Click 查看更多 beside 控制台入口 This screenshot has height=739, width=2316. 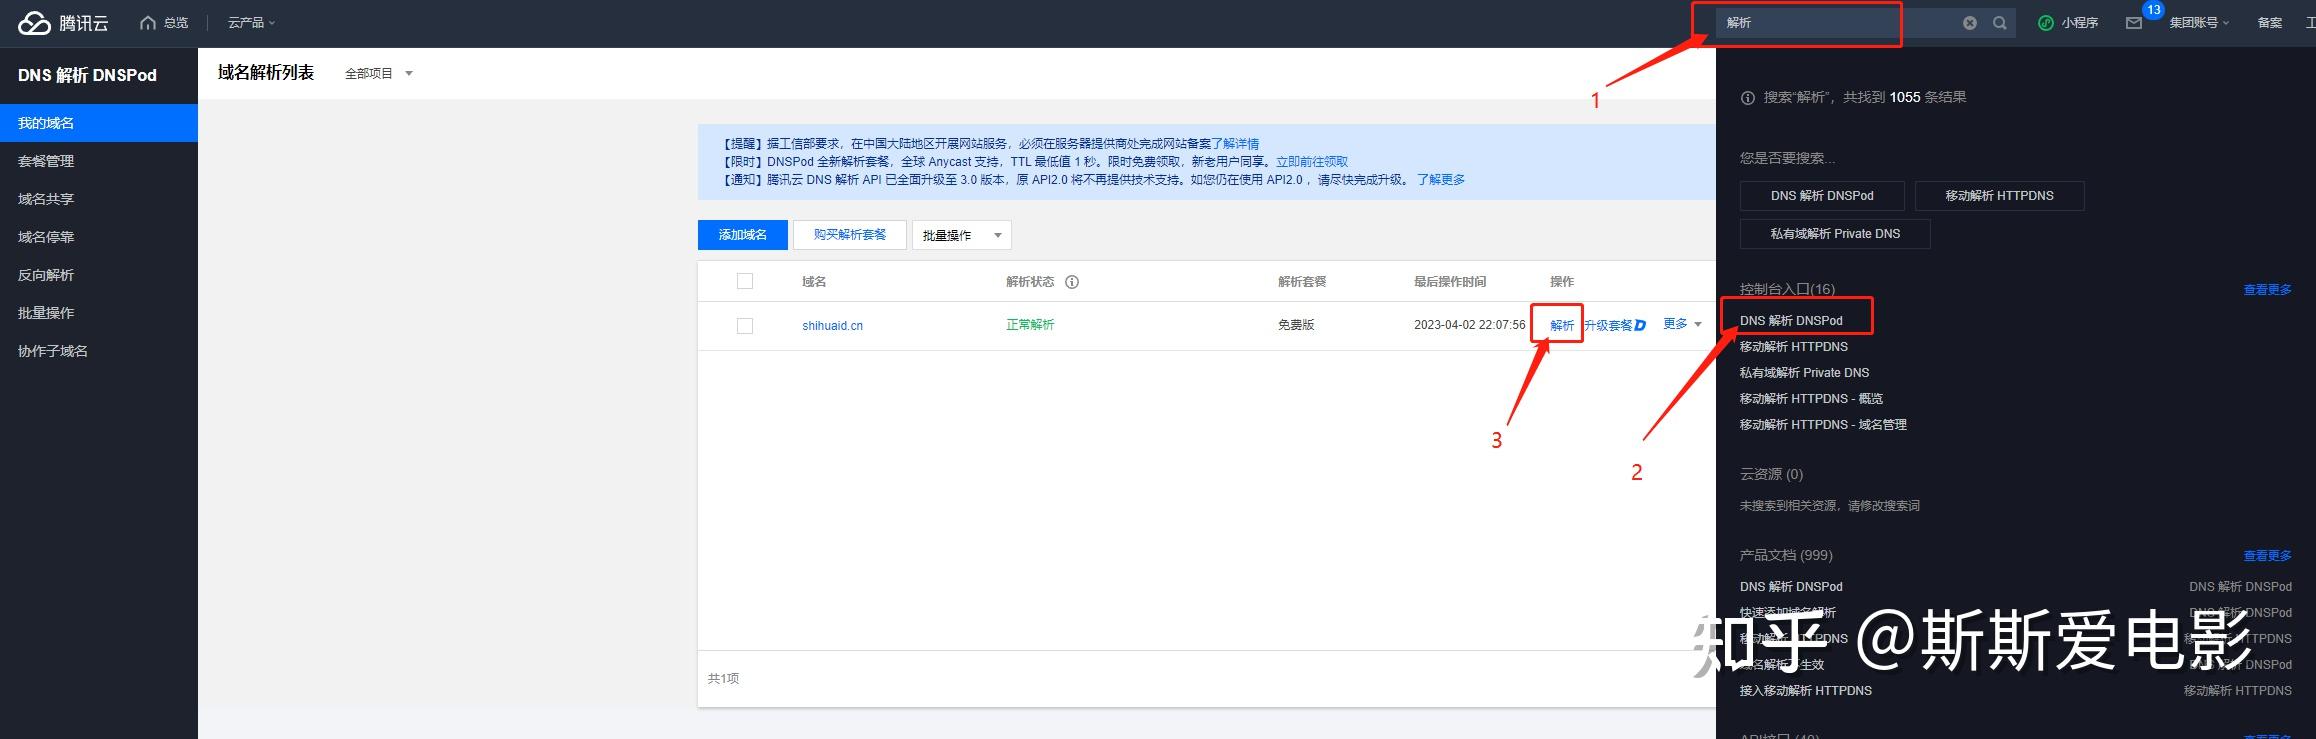click(2267, 290)
